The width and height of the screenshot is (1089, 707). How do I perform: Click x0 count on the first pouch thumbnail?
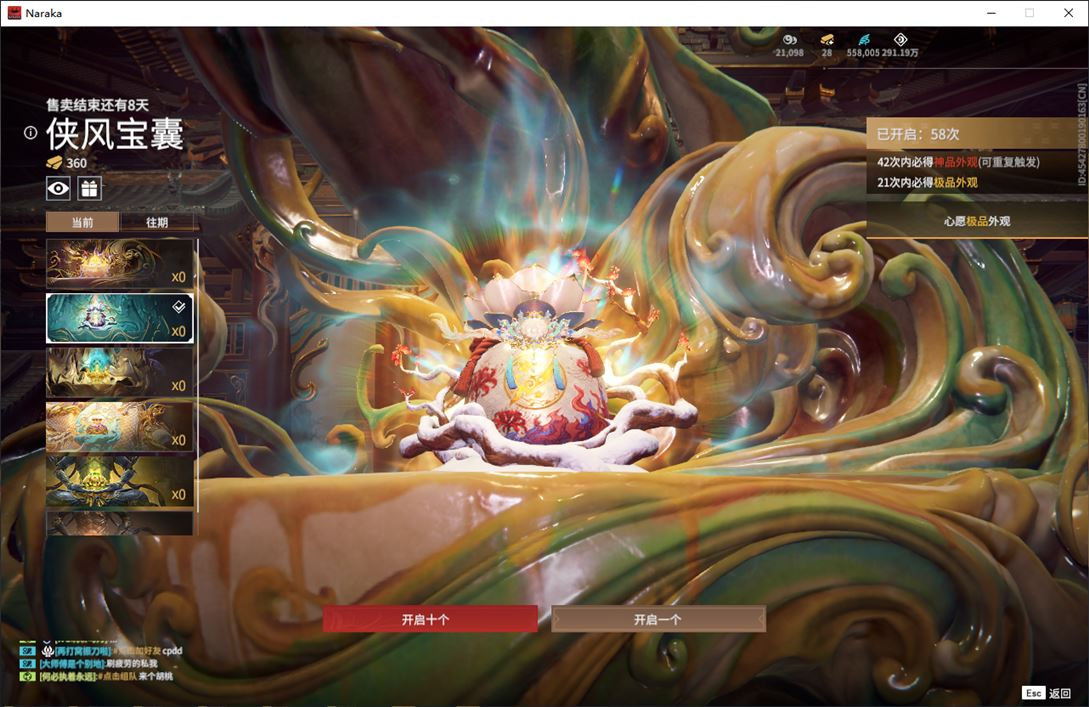pos(178,277)
